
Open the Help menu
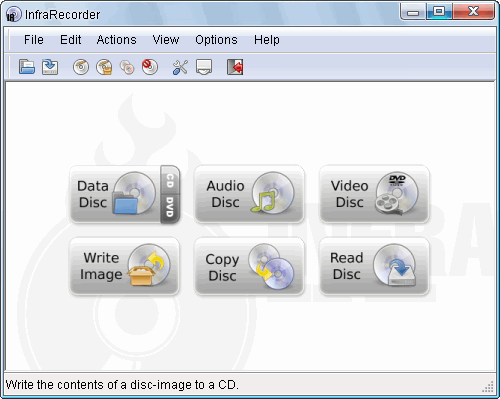tap(267, 40)
